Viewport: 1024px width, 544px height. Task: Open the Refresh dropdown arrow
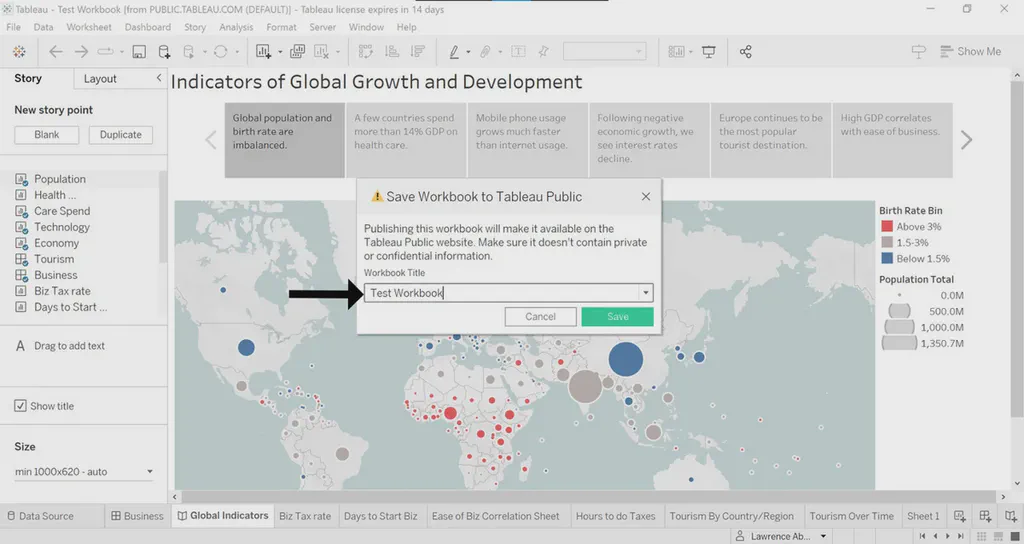point(237,52)
